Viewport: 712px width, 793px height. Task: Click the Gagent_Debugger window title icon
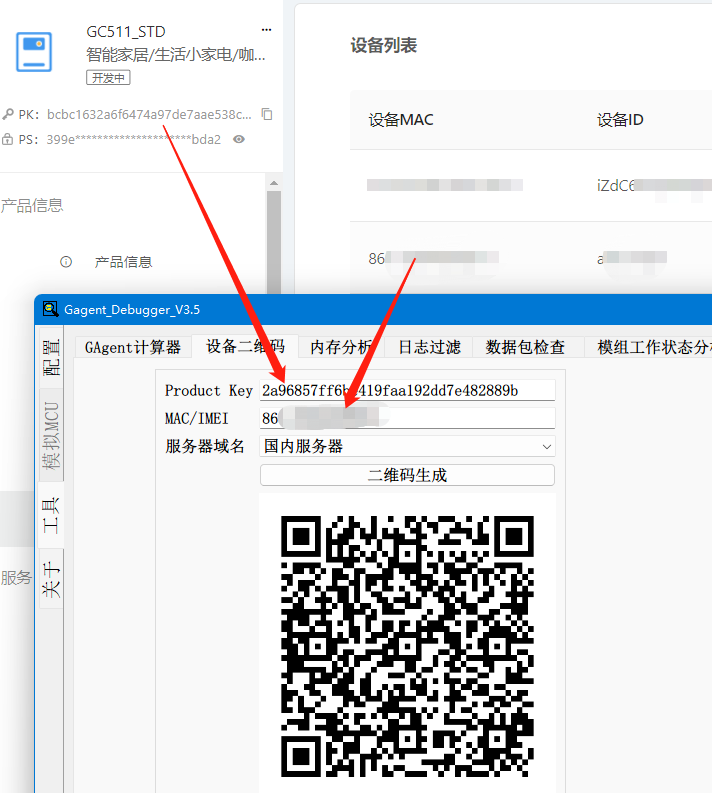click(x=50, y=309)
